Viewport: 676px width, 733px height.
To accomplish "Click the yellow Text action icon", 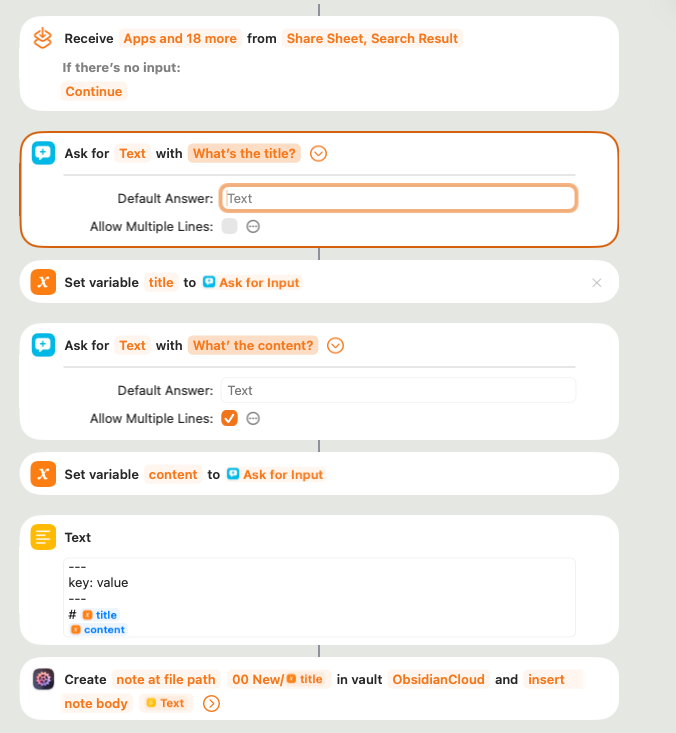I will click(43, 537).
